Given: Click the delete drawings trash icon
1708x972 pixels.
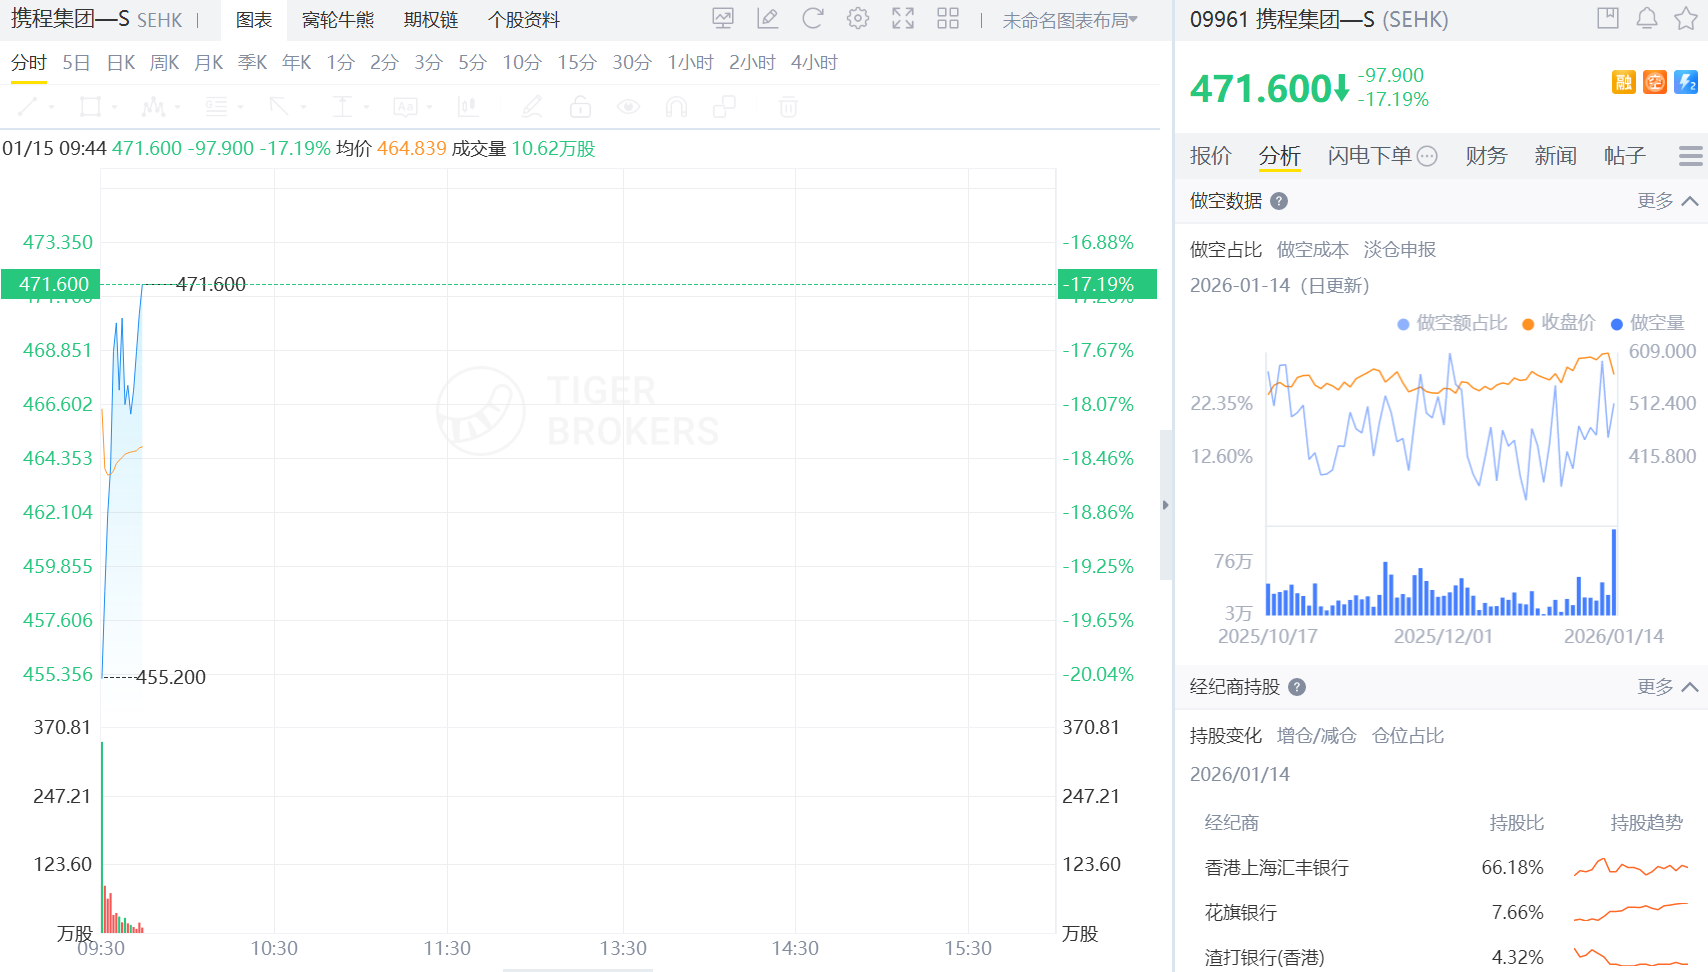Looking at the screenshot, I should coord(788,107).
